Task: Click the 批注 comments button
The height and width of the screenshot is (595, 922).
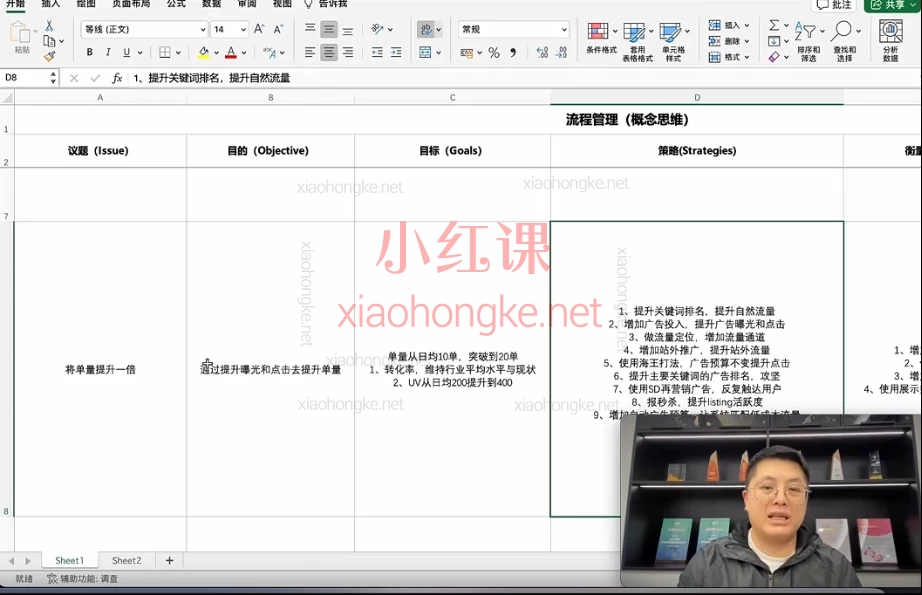Action: (834, 5)
